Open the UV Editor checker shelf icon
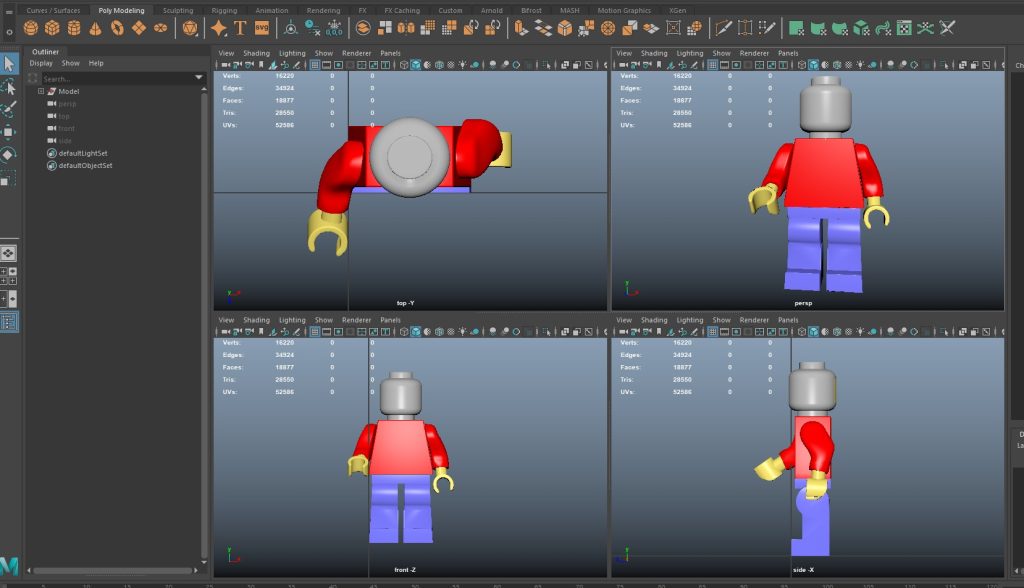The image size is (1024, 588). (904, 28)
